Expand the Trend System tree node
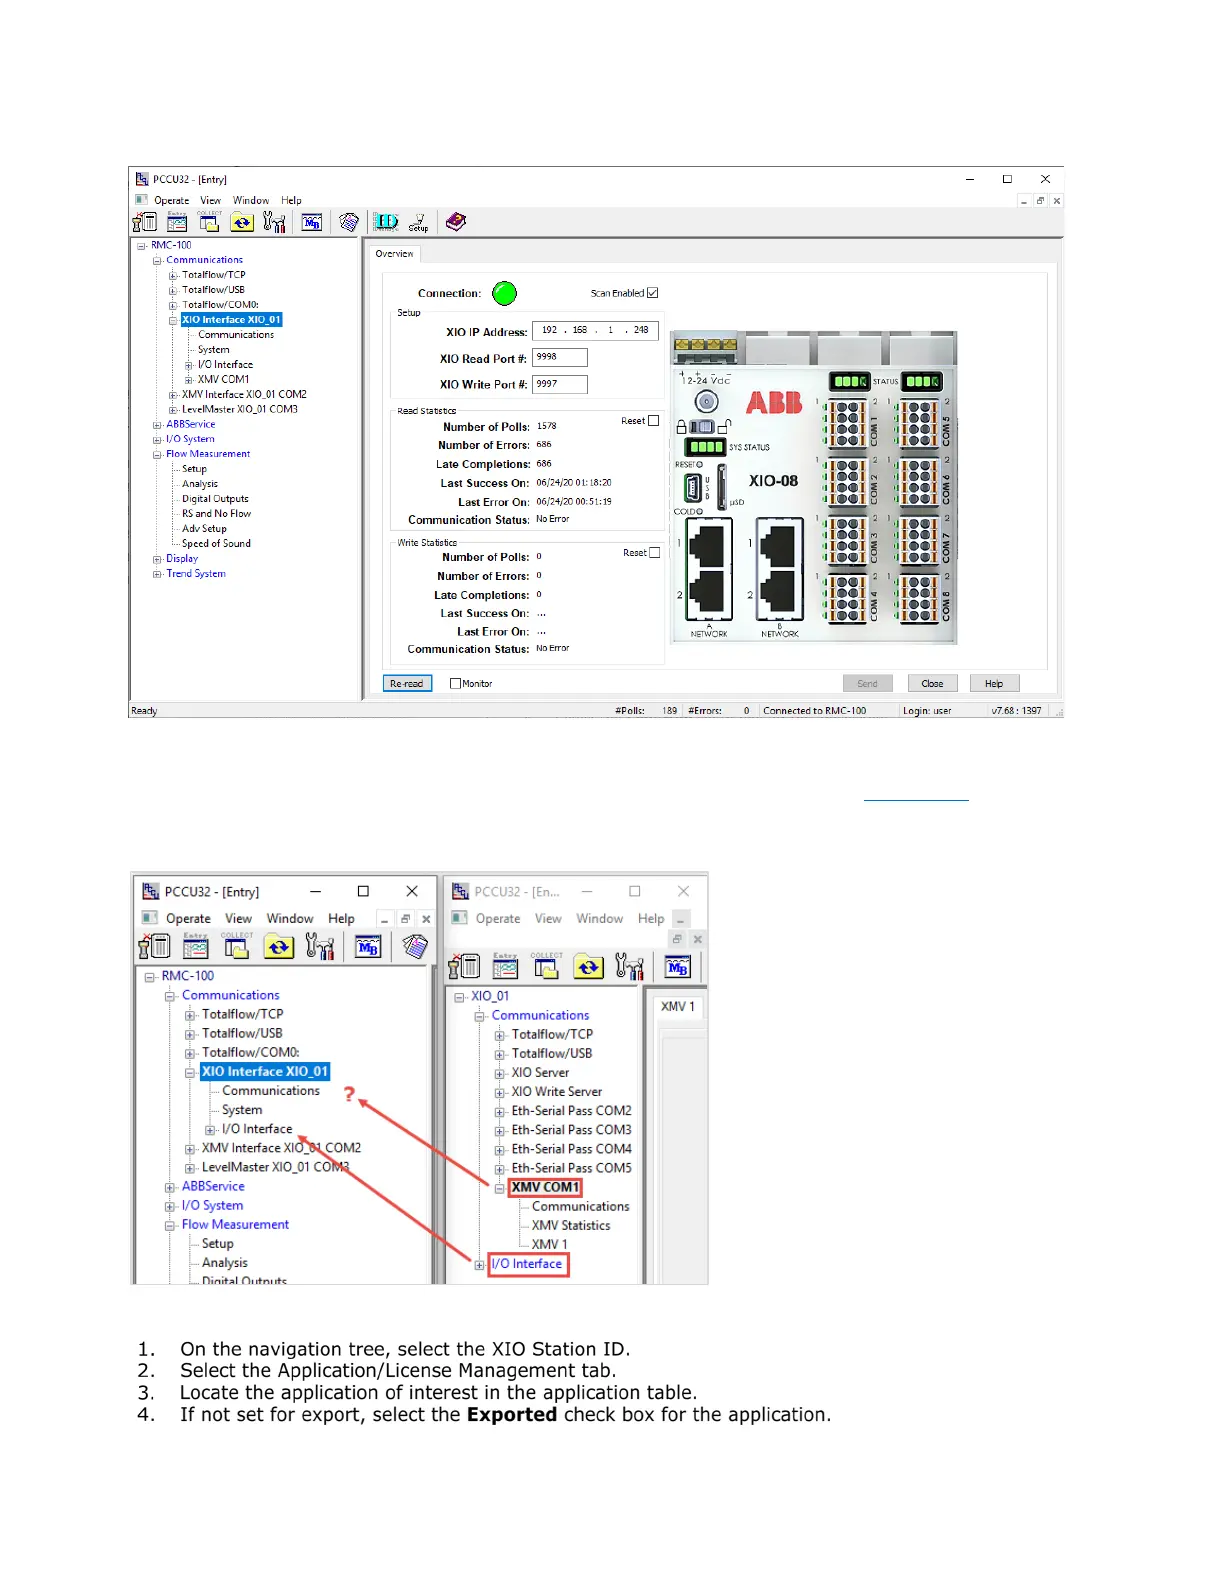This screenshot has width=1224, height=1584. [157, 574]
